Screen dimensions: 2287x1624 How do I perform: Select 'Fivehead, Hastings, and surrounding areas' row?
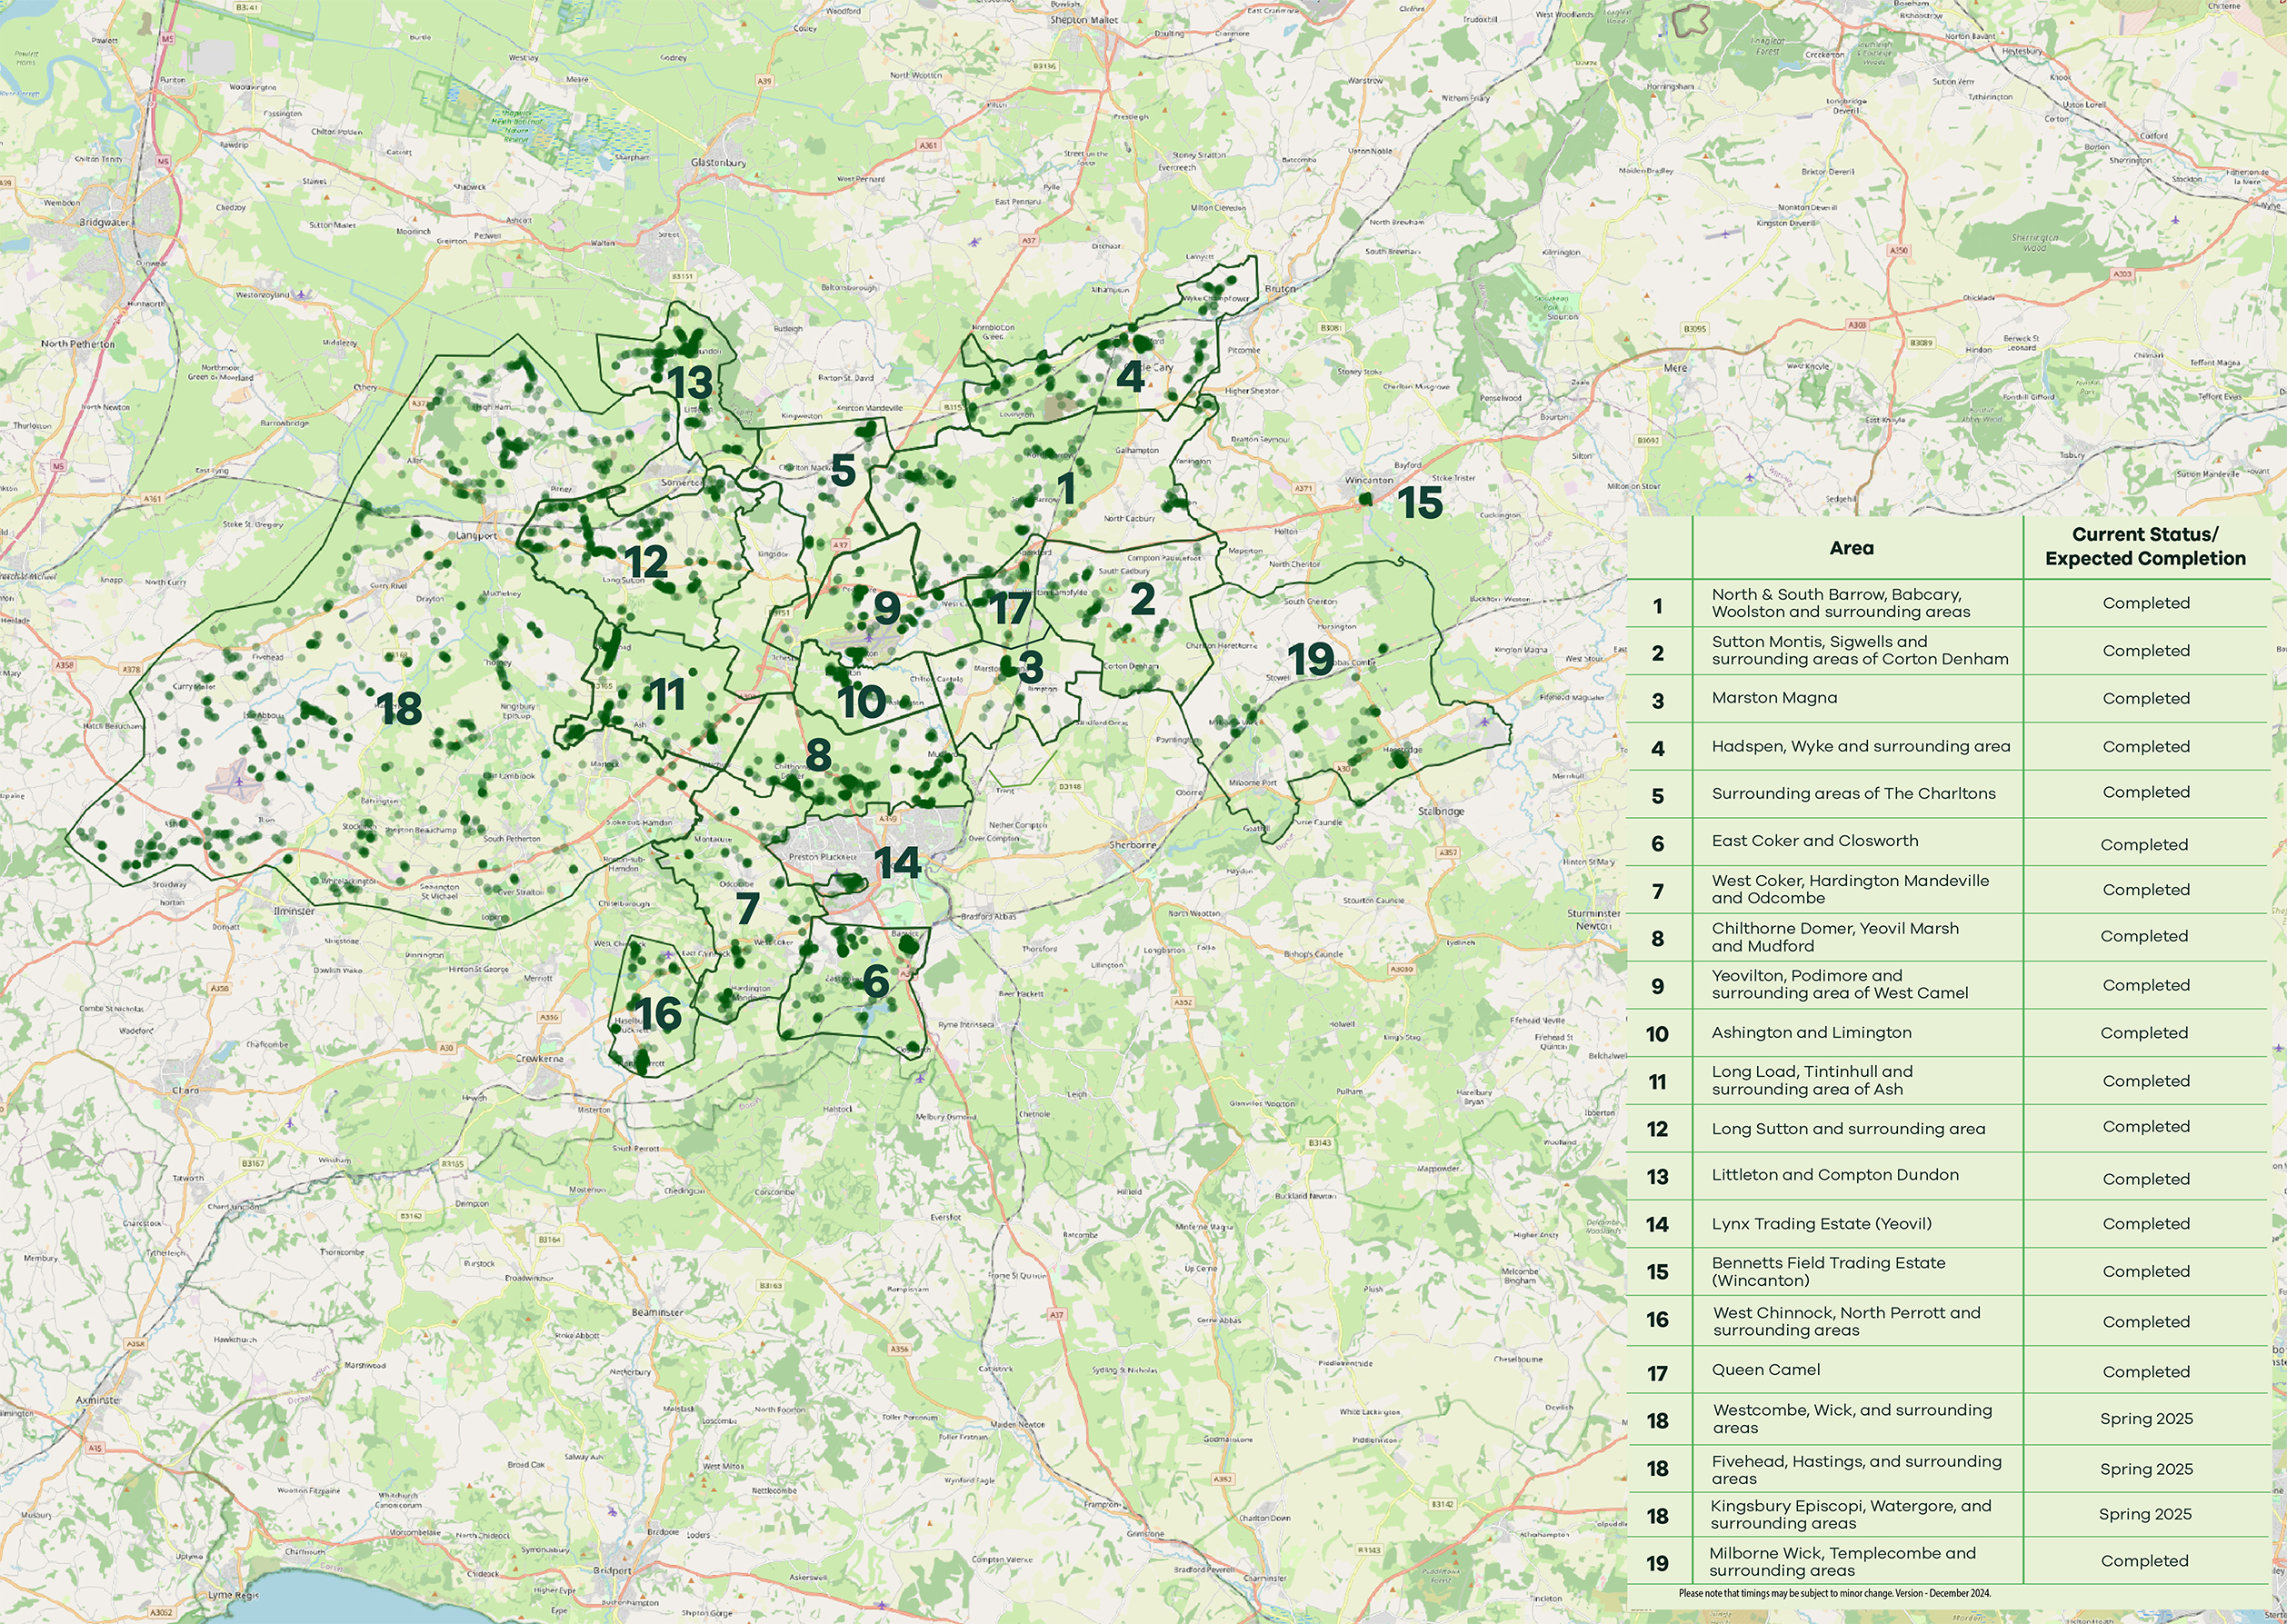point(1947,1469)
